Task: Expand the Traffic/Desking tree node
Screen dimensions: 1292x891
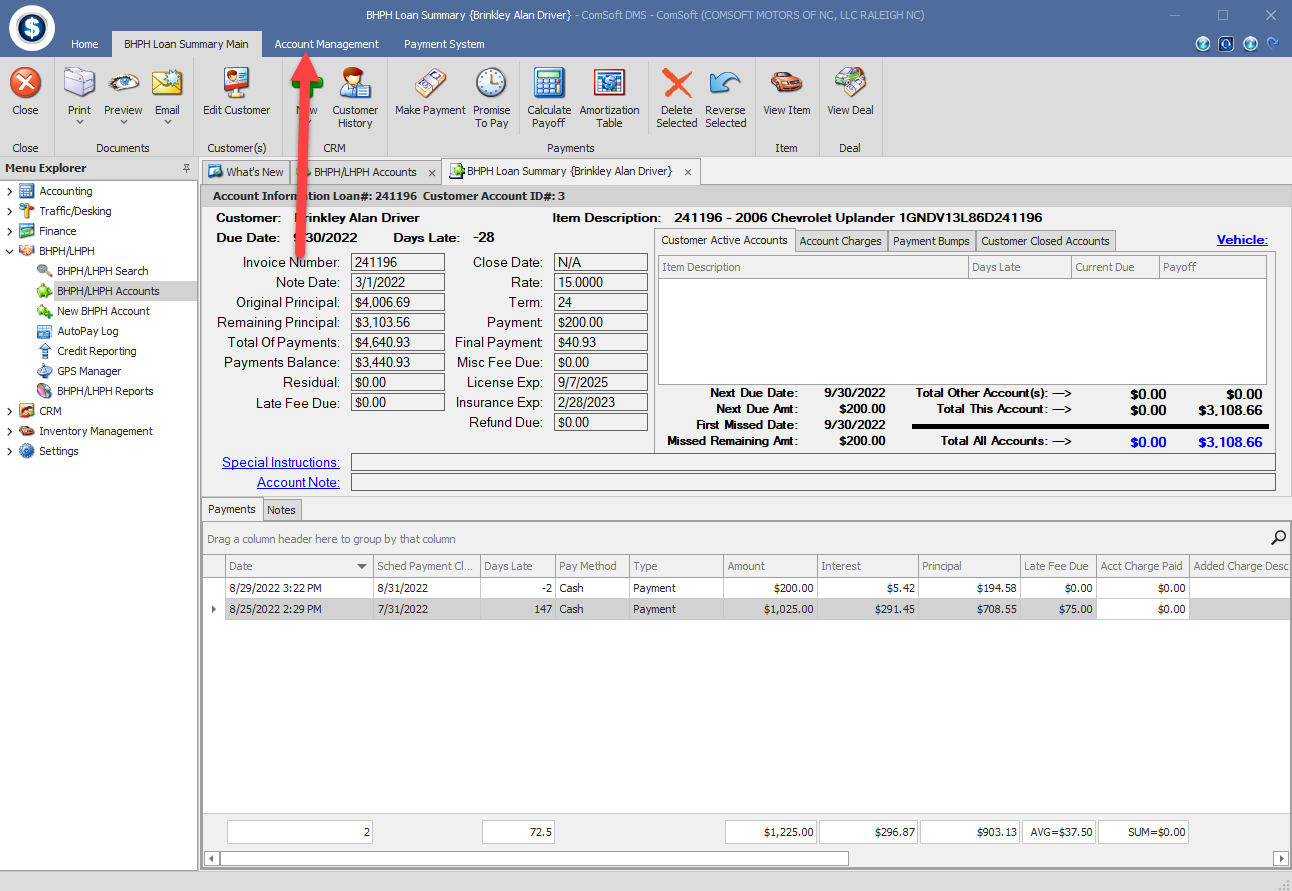Action: point(9,211)
